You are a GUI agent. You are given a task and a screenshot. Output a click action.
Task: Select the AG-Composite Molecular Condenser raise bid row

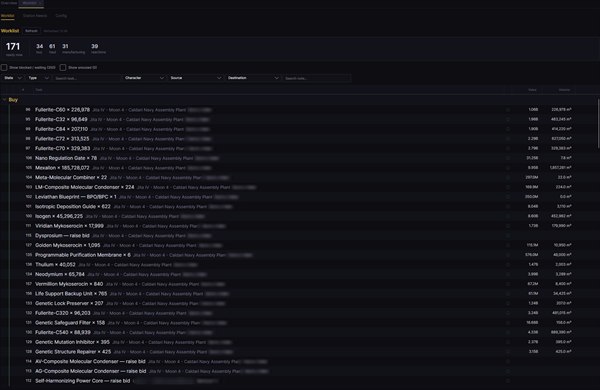coord(298,371)
